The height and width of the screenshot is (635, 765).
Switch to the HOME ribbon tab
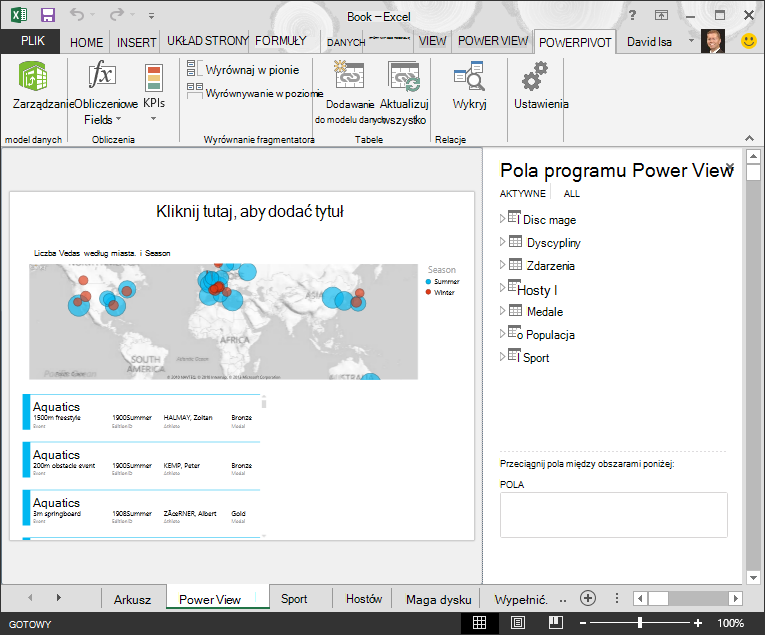point(86,42)
